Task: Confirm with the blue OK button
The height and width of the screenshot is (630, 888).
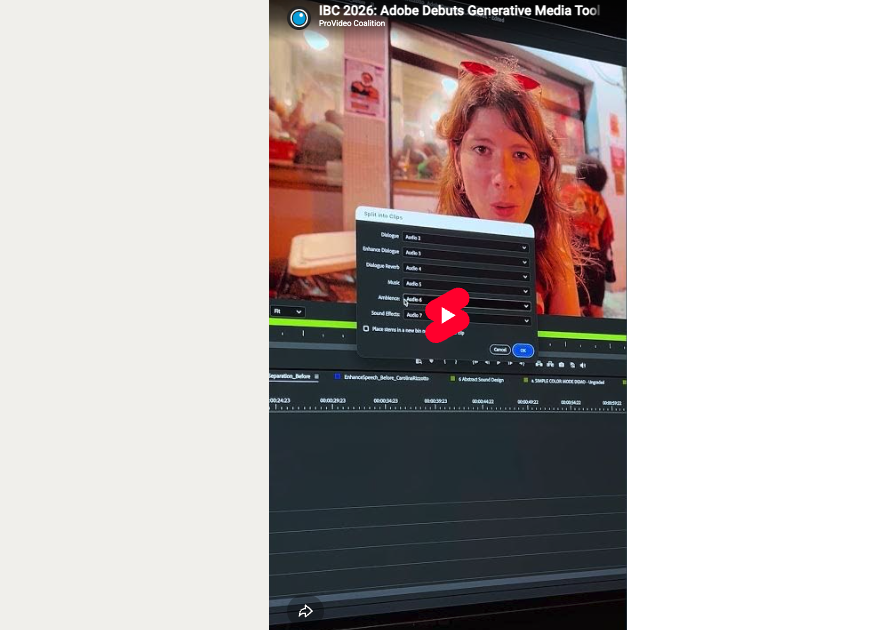Action: (523, 350)
